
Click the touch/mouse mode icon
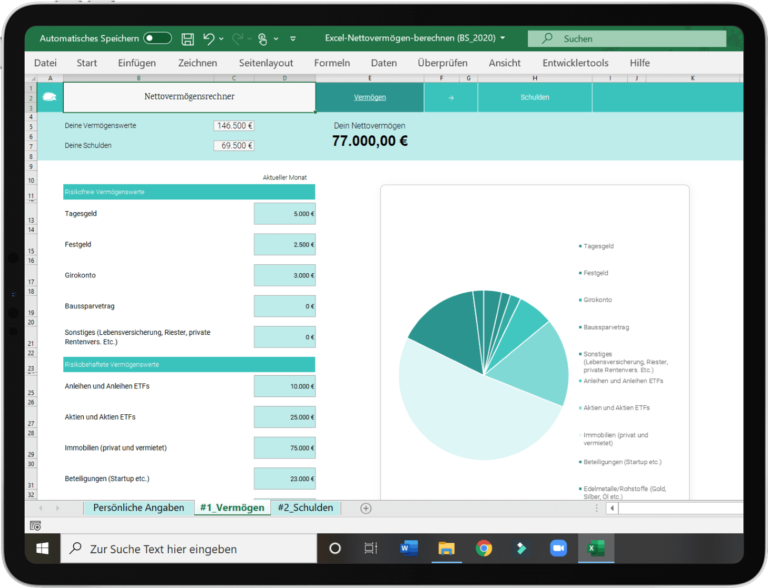point(263,39)
